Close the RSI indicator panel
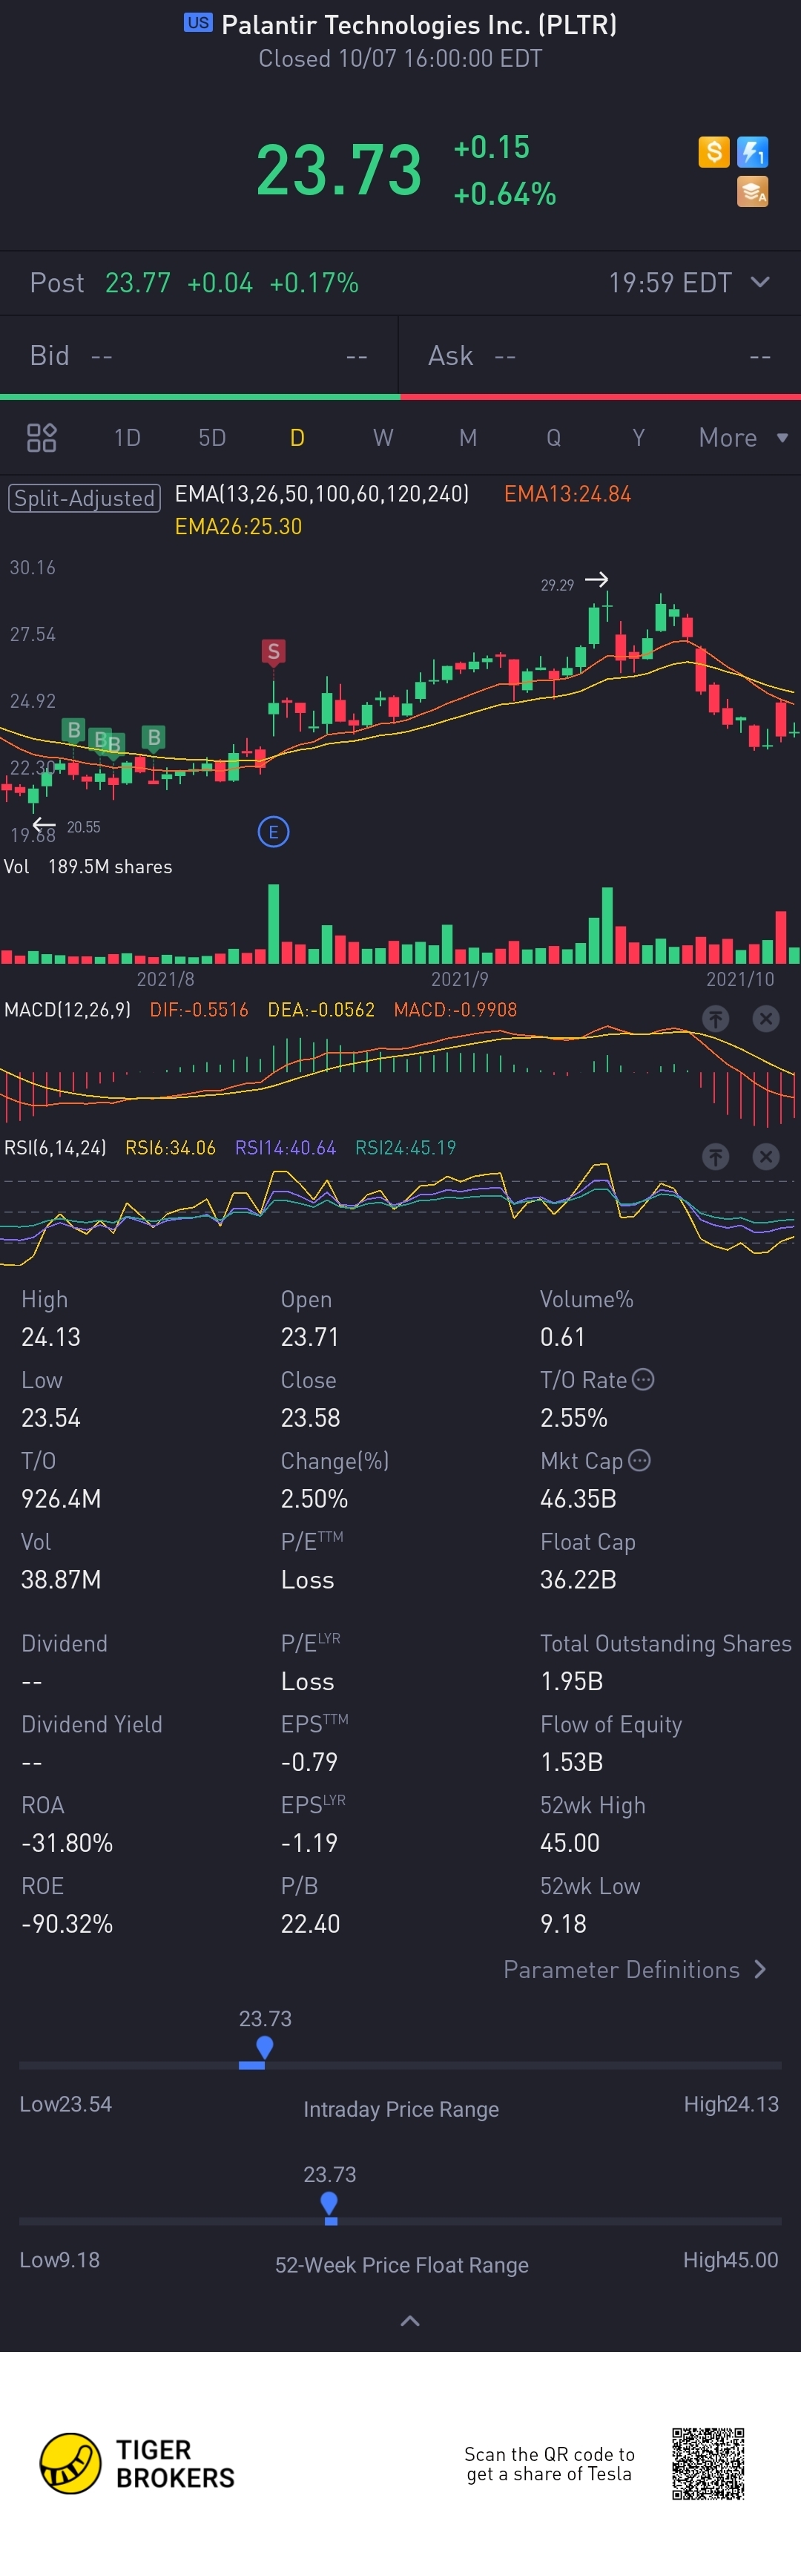 point(765,1157)
